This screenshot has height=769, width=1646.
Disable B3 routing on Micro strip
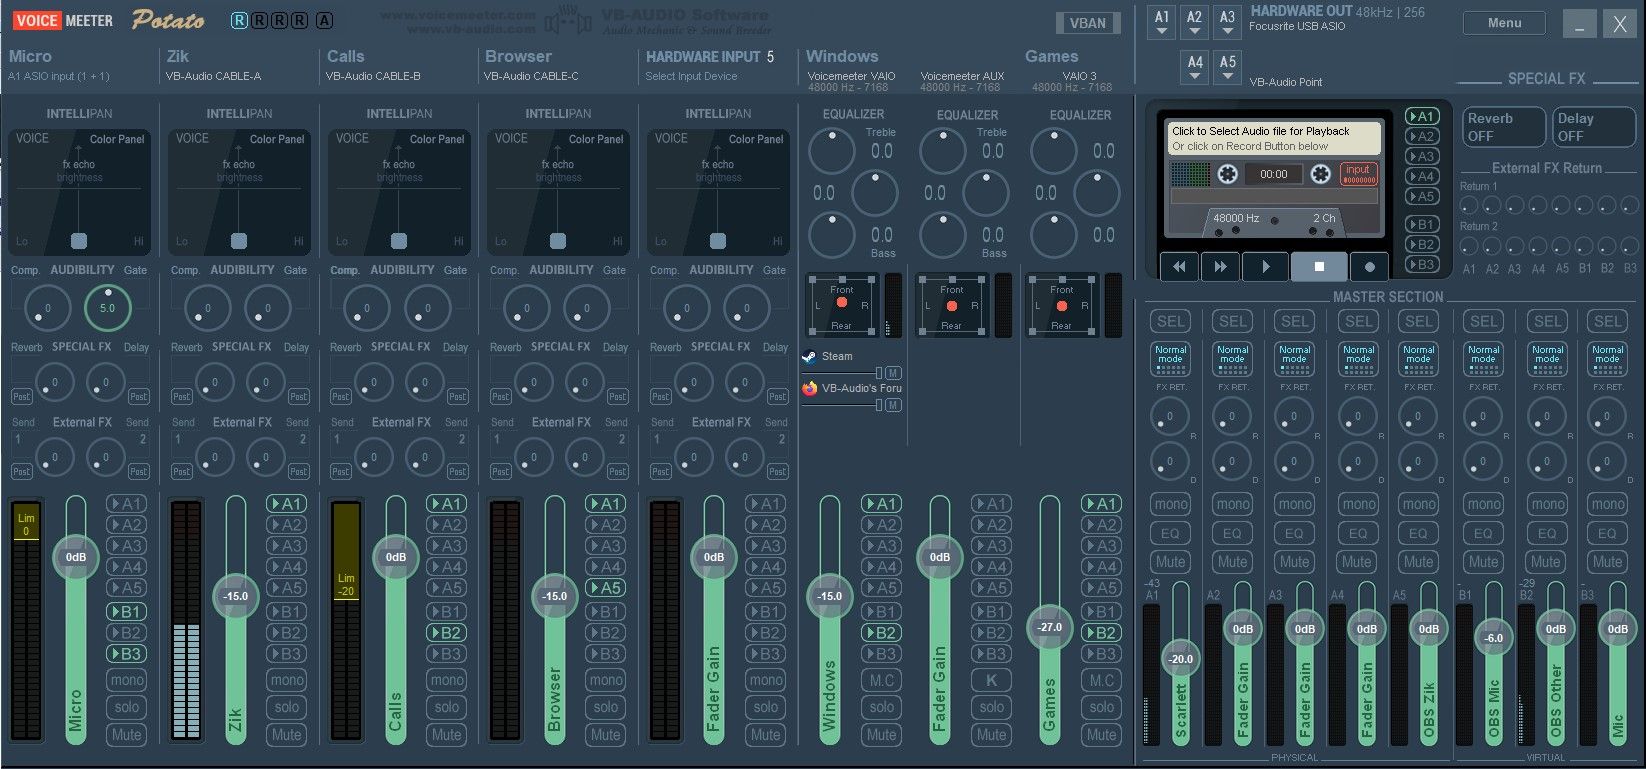[127, 654]
